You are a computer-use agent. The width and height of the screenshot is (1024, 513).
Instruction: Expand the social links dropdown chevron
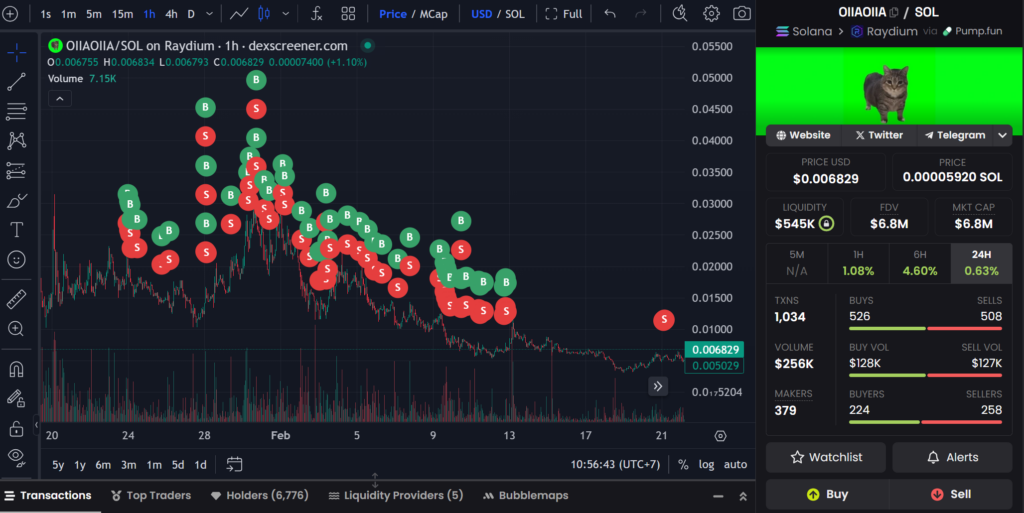click(x=1002, y=135)
